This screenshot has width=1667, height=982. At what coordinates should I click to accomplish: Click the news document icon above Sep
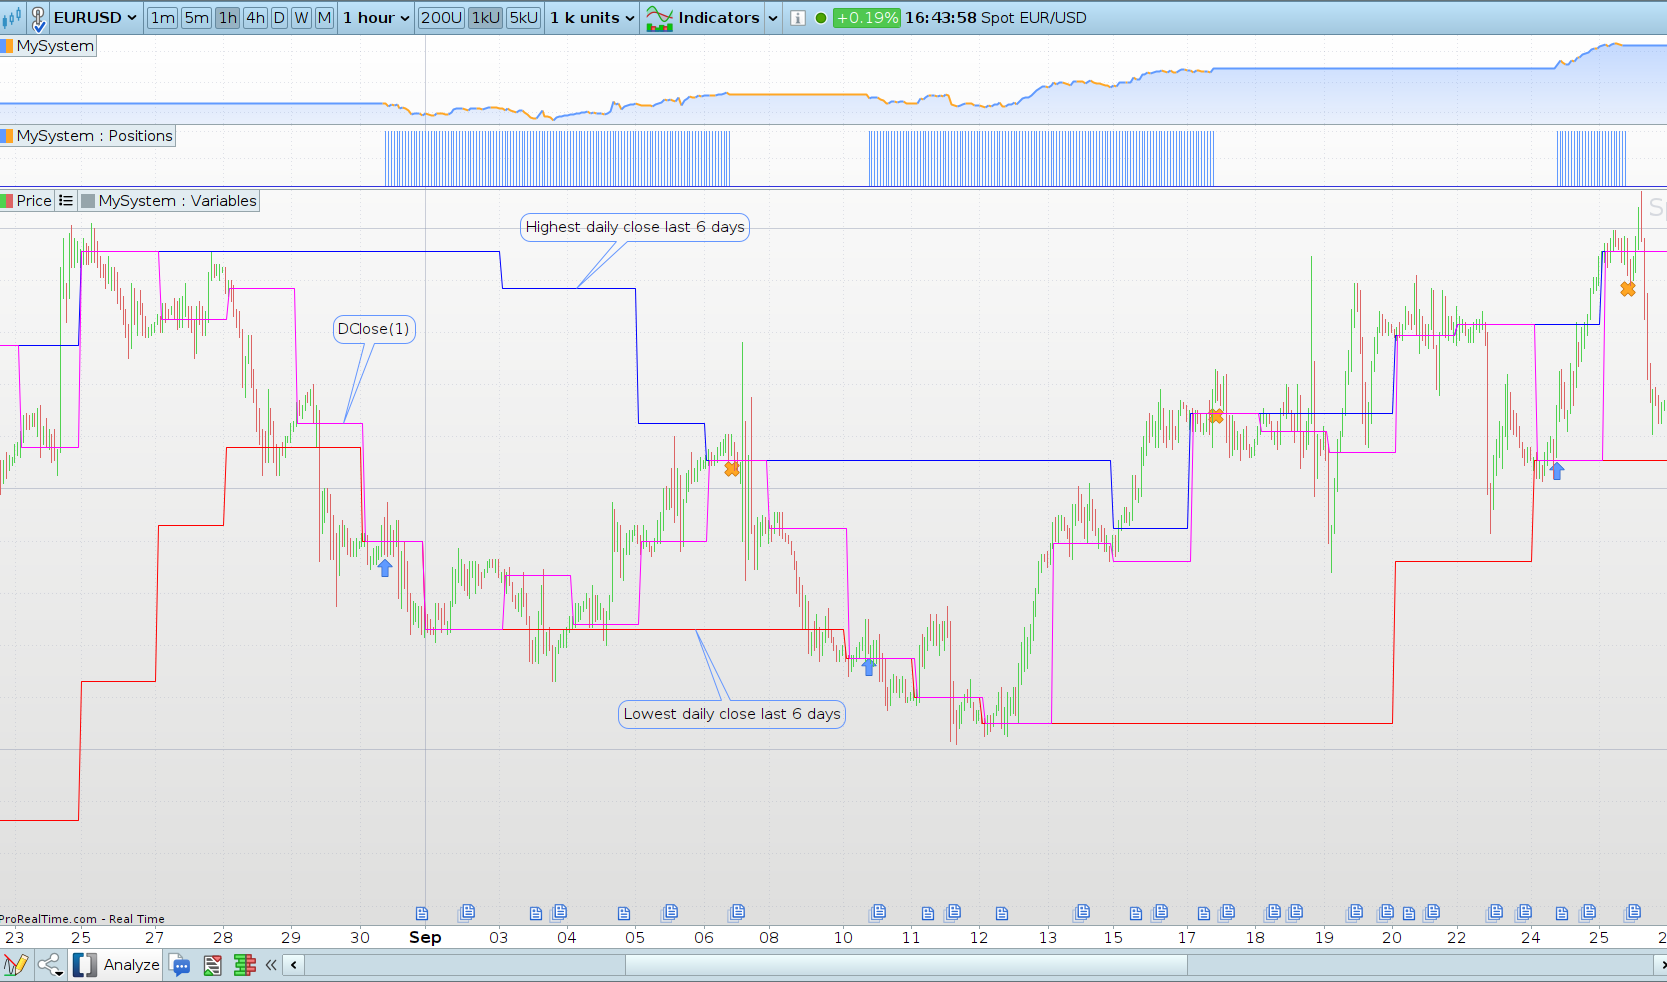point(422,913)
